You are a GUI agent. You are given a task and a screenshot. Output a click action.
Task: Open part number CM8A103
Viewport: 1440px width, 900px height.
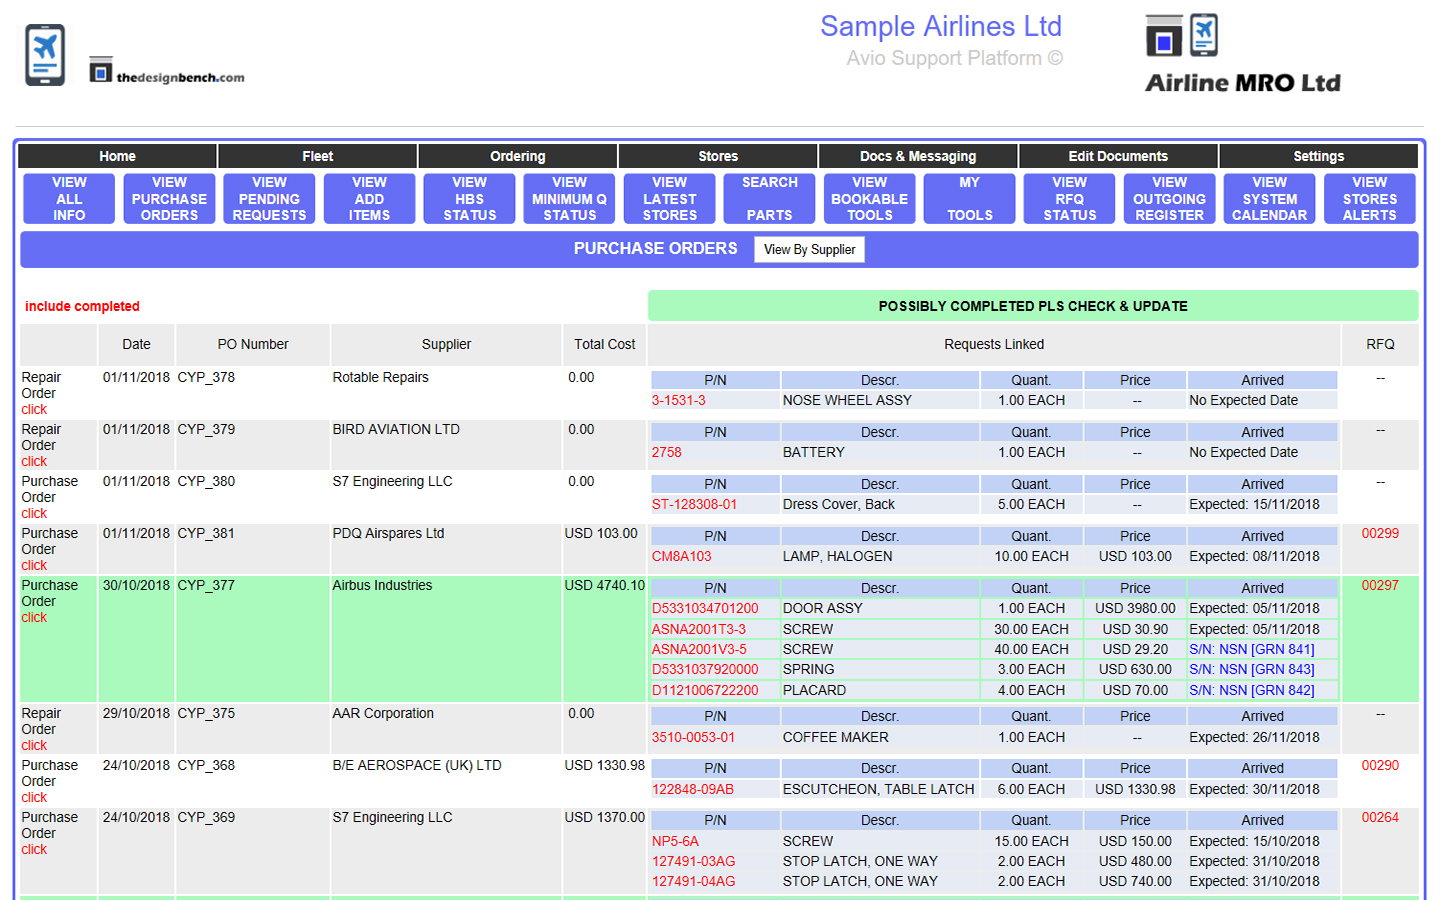[682, 556]
